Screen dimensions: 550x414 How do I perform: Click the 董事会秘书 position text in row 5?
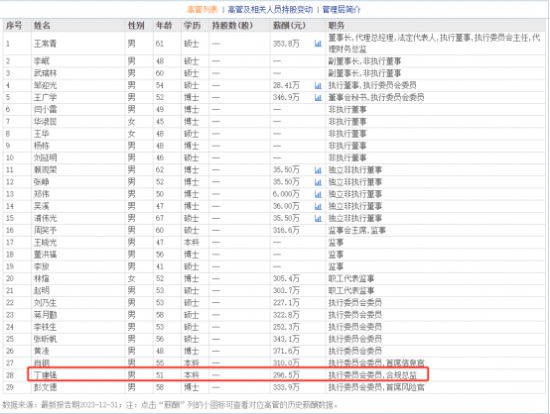347,97
